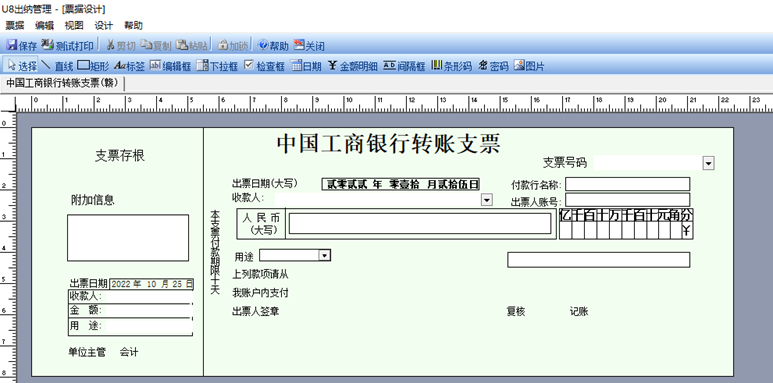773x383 pixels.
Task: Pick the 编辑框 edit box tool
Action: (x=170, y=66)
